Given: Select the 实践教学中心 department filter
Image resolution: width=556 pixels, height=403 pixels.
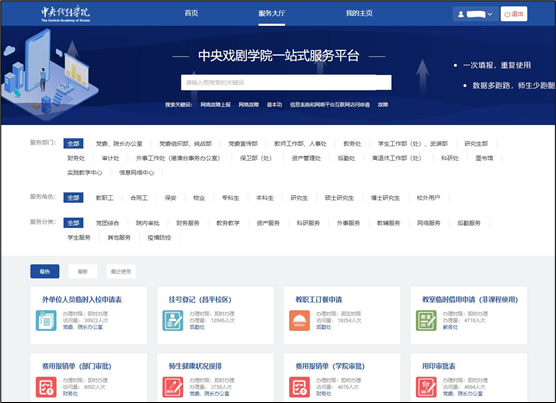Looking at the screenshot, I should (x=85, y=173).
